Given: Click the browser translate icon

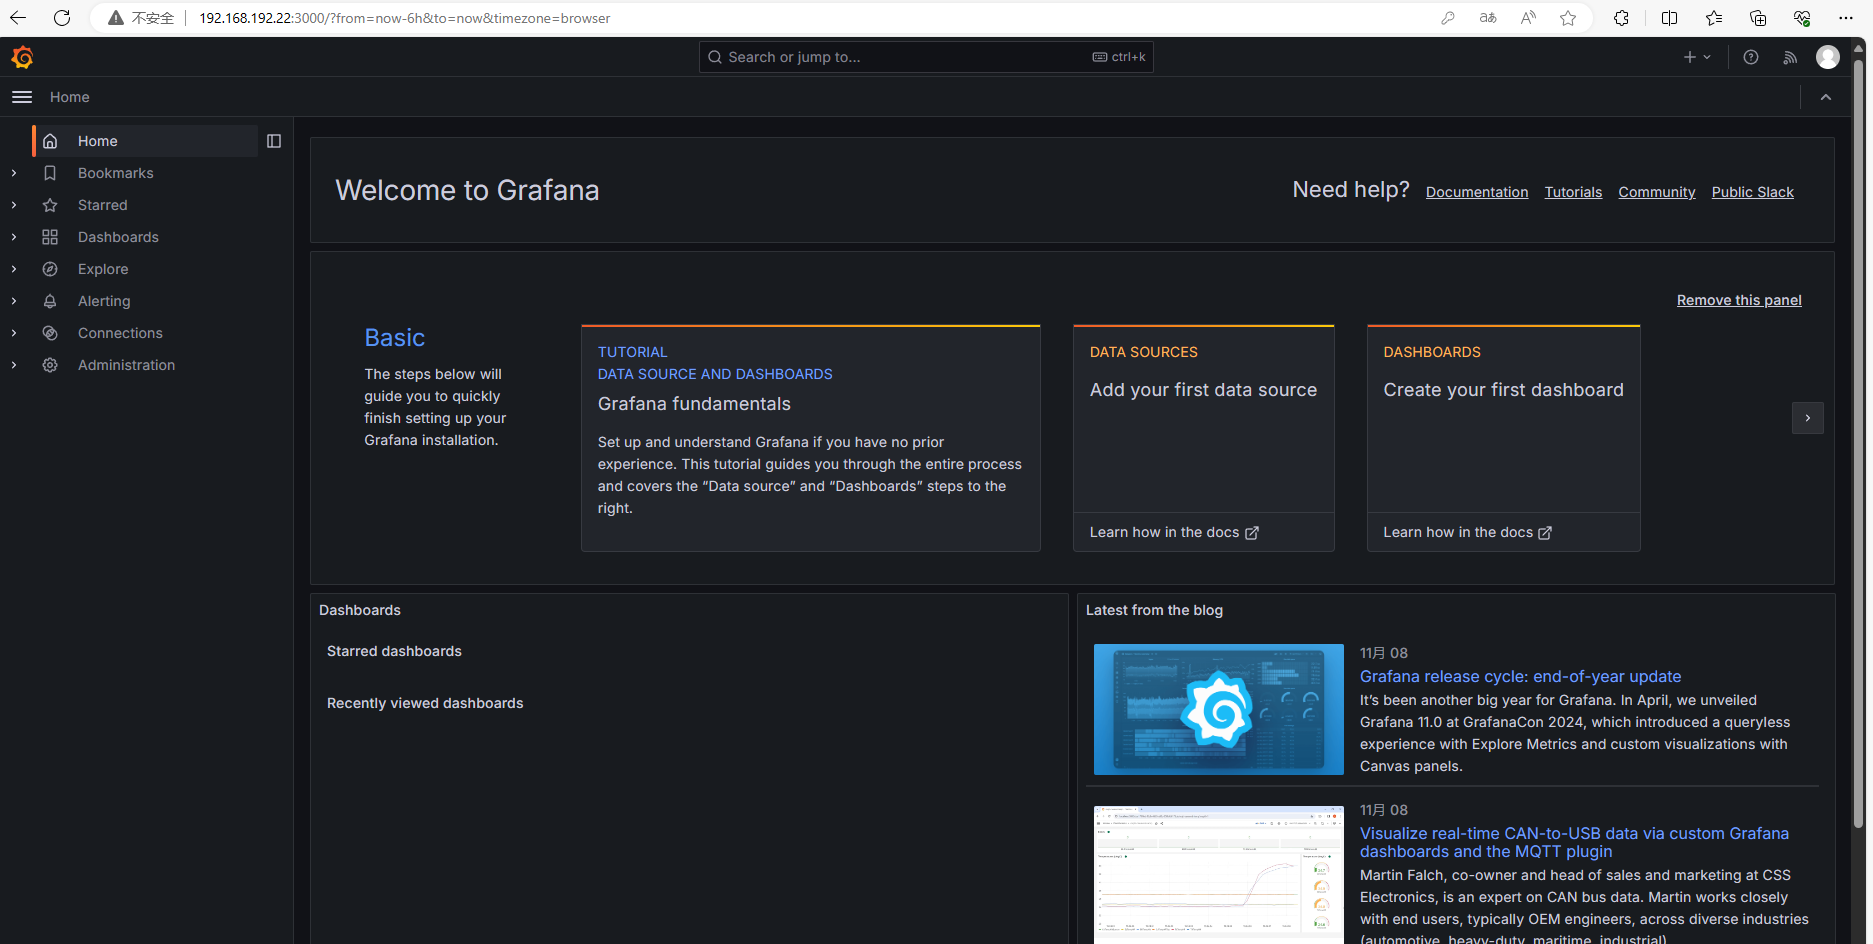Looking at the screenshot, I should click(x=1488, y=18).
